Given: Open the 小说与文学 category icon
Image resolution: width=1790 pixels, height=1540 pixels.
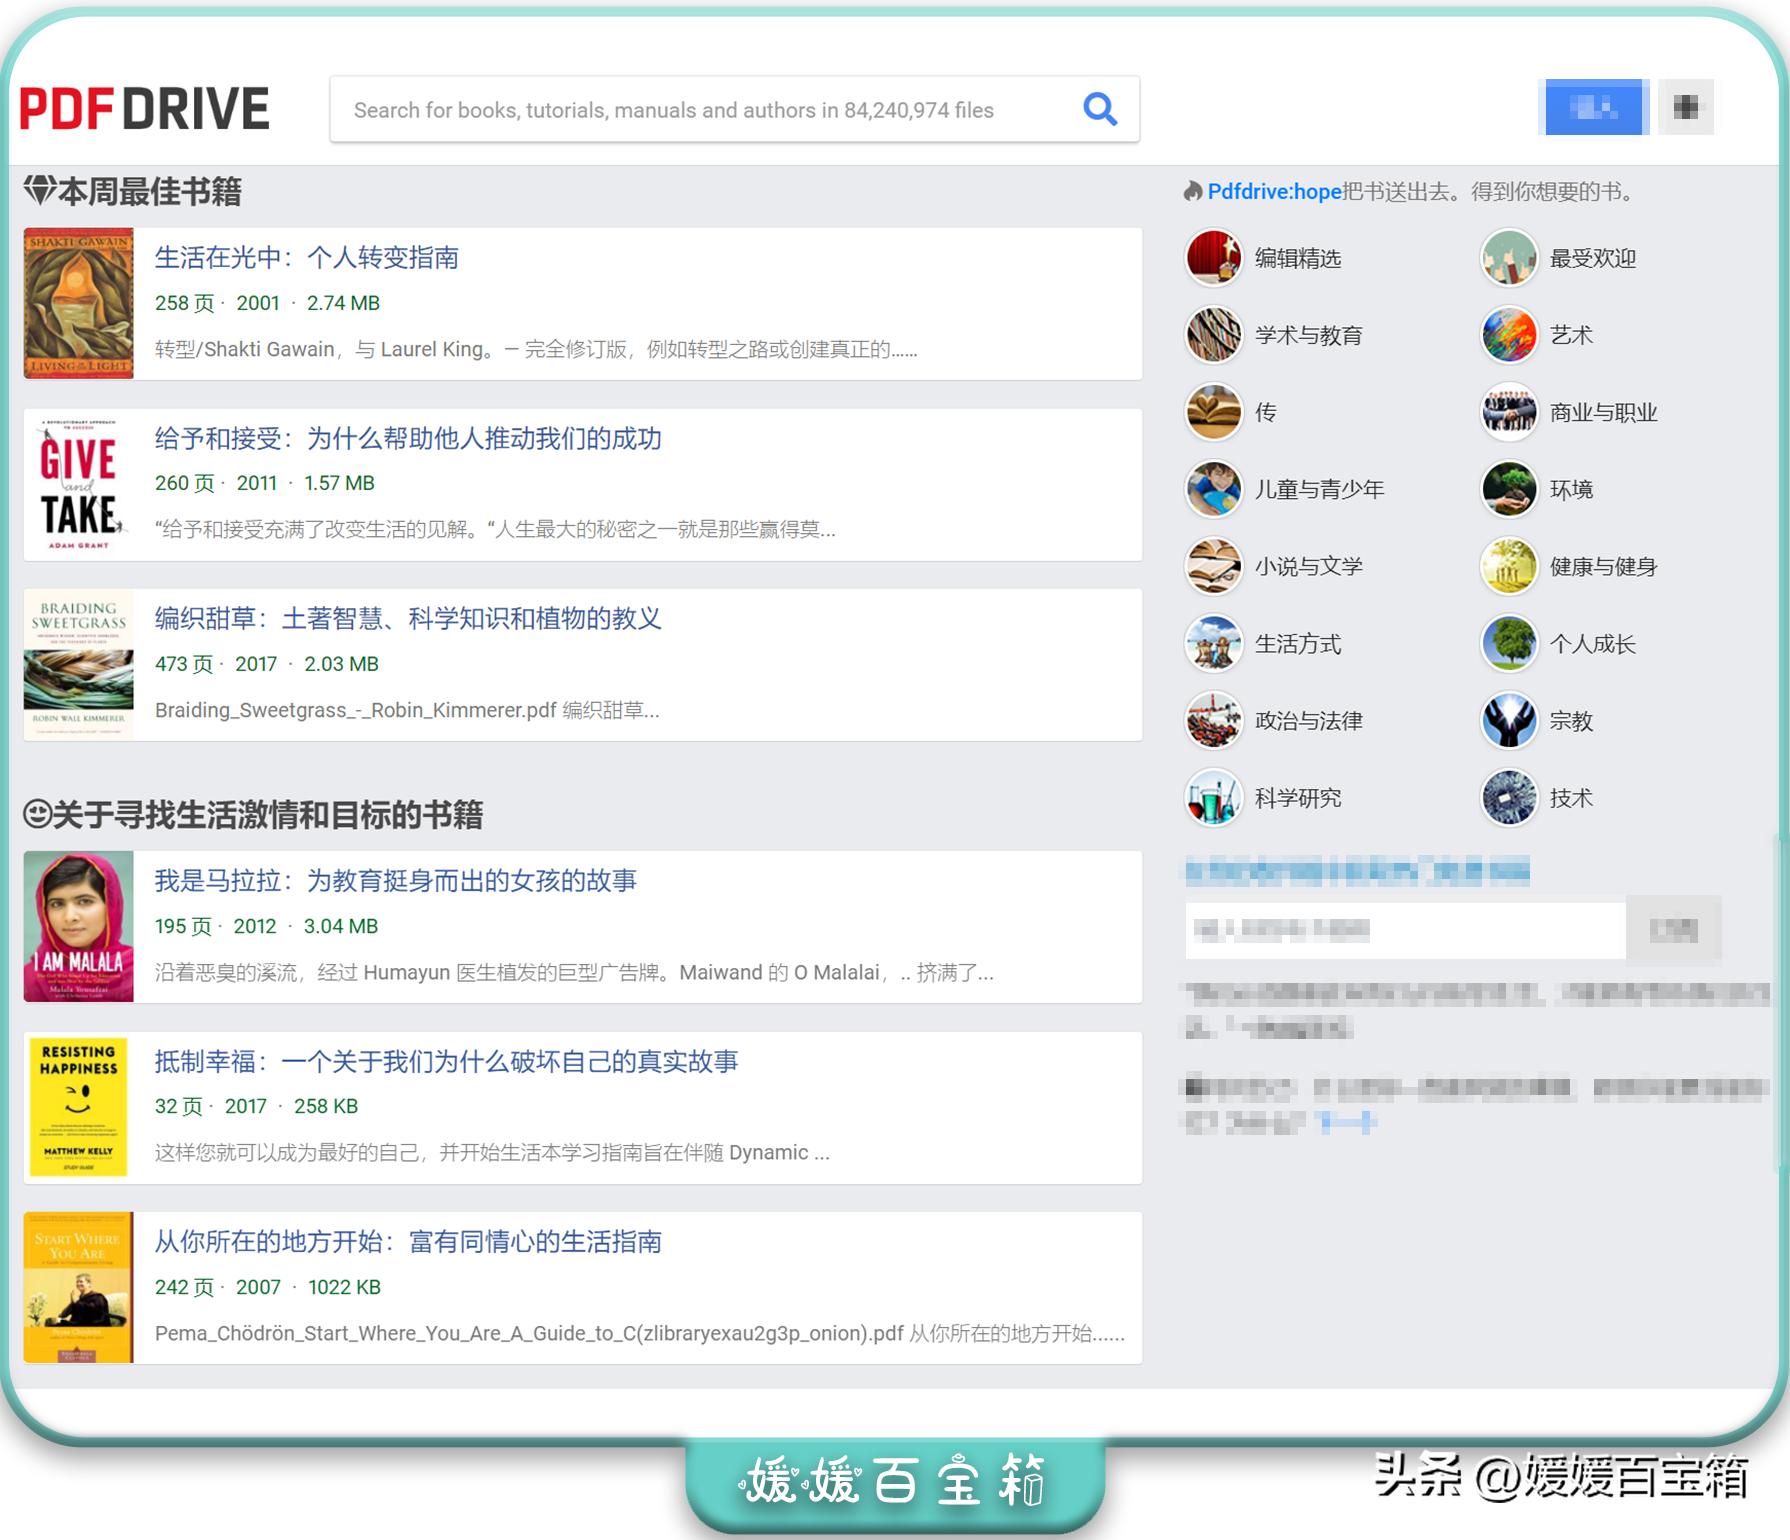Looking at the screenshot, I should [x=1213, y=567].
